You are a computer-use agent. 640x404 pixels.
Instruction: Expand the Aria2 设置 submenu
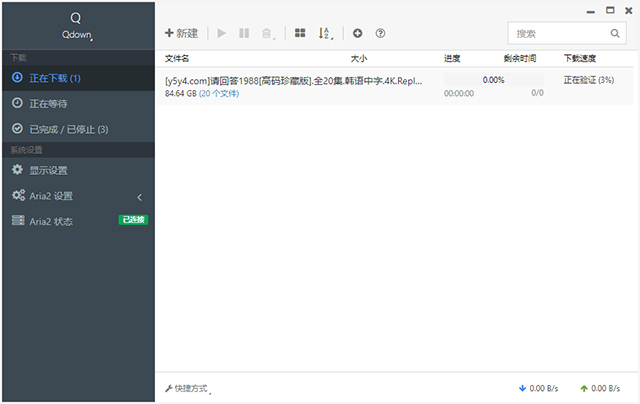tap(78, 196)
